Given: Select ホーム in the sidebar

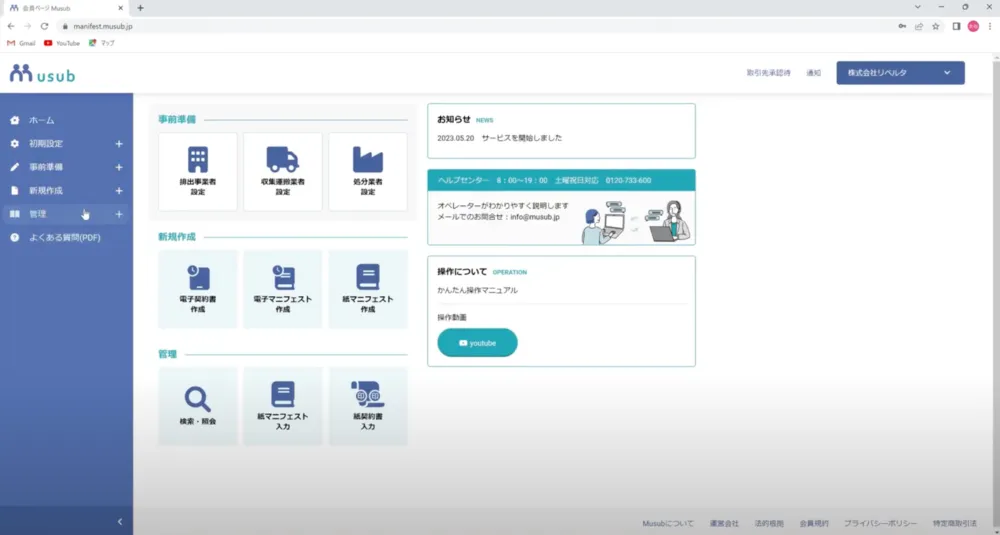Looking at the screenshot, I should click(x=42, y=120).
